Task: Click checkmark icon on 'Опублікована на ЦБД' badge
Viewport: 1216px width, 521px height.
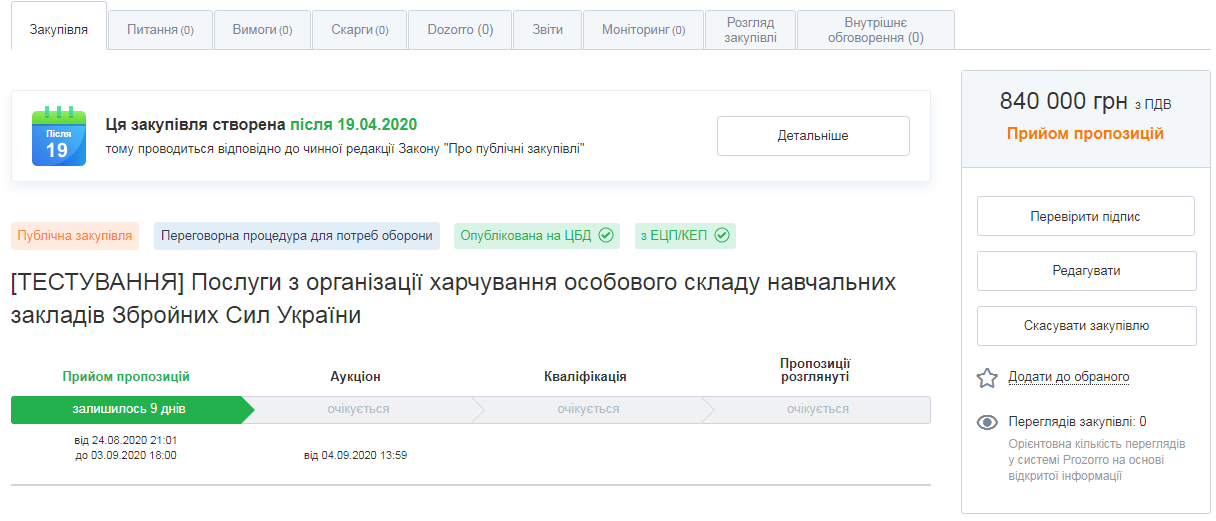Action: 605,236
